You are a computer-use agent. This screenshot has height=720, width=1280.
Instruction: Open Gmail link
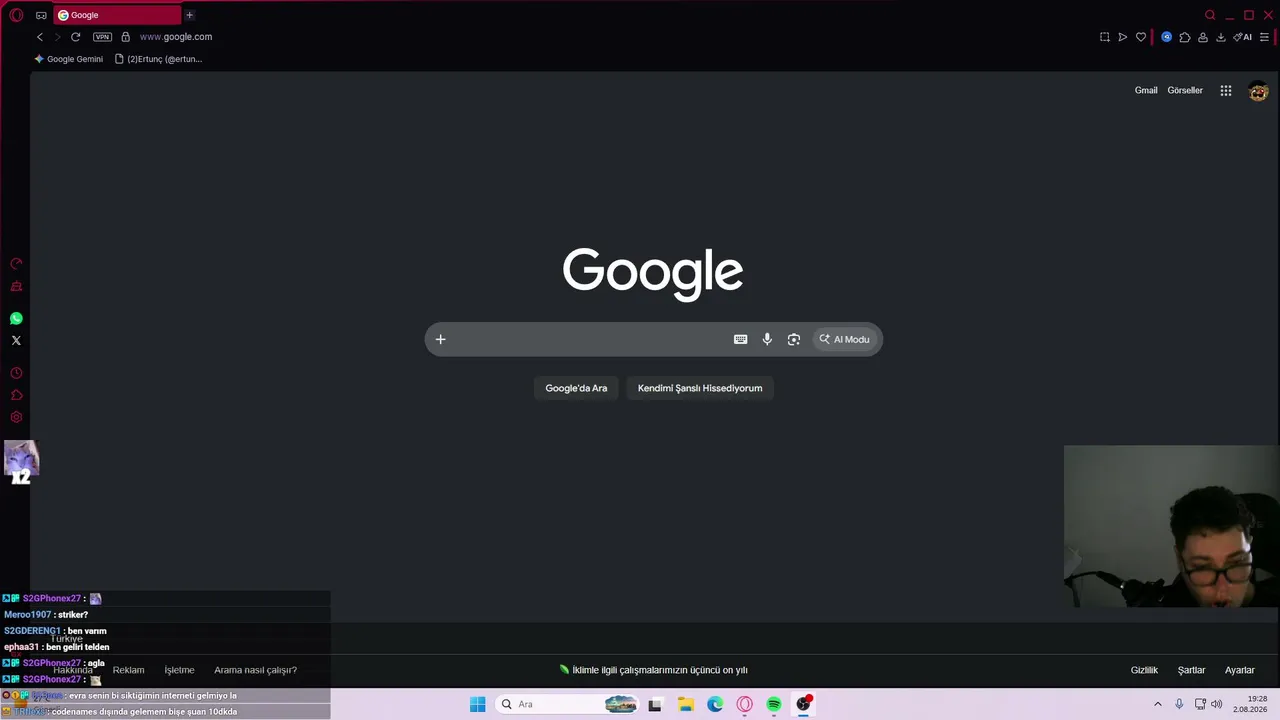tap(1146, 91)
